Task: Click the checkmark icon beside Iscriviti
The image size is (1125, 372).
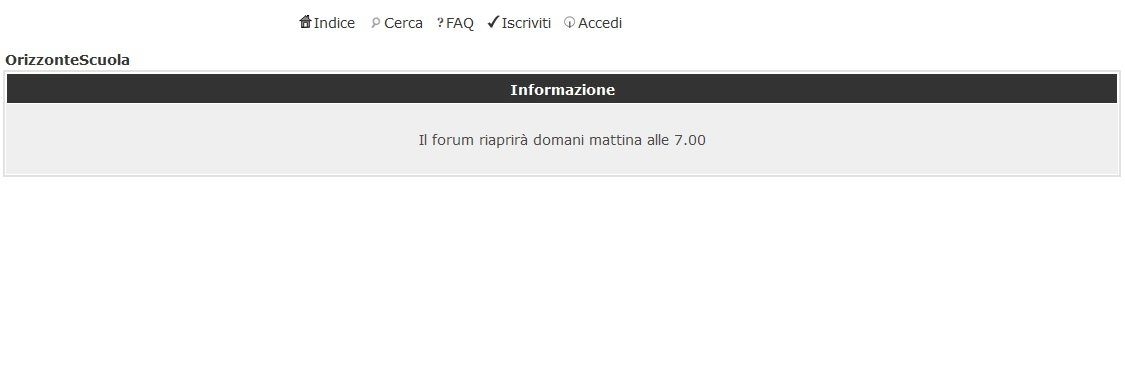Action: point(493,22)
